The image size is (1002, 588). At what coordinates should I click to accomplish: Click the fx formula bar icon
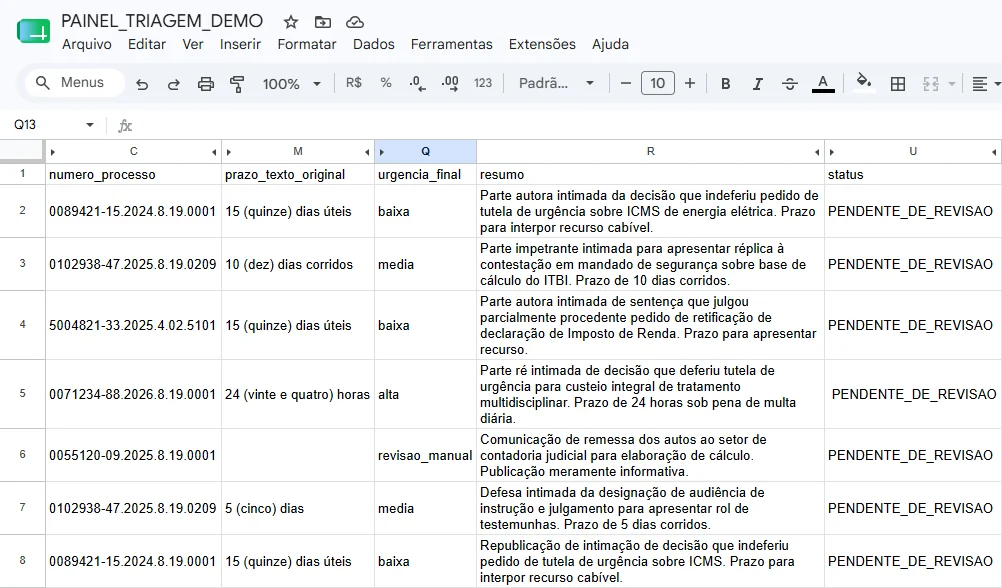[125, 125]
